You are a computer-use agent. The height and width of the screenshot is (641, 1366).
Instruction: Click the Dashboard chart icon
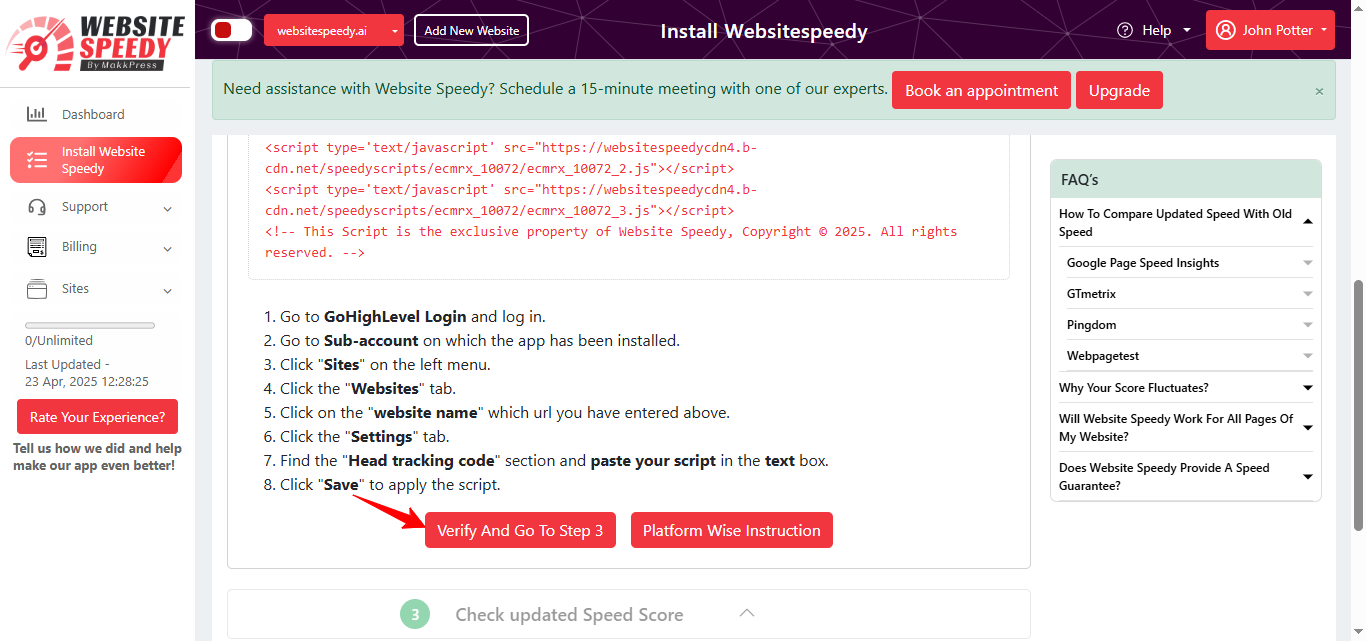(37, 114)
